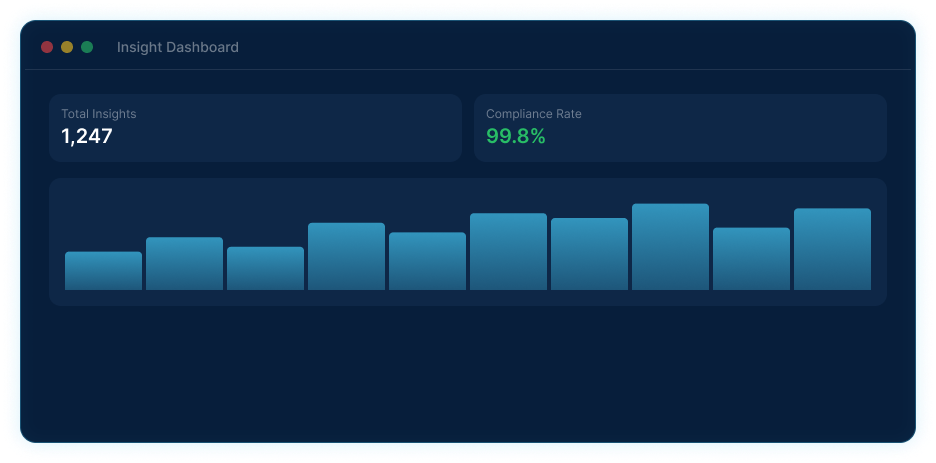Click the third chart bar from left
This screenshot has height=463, width=936.
(x=265, y=269)
